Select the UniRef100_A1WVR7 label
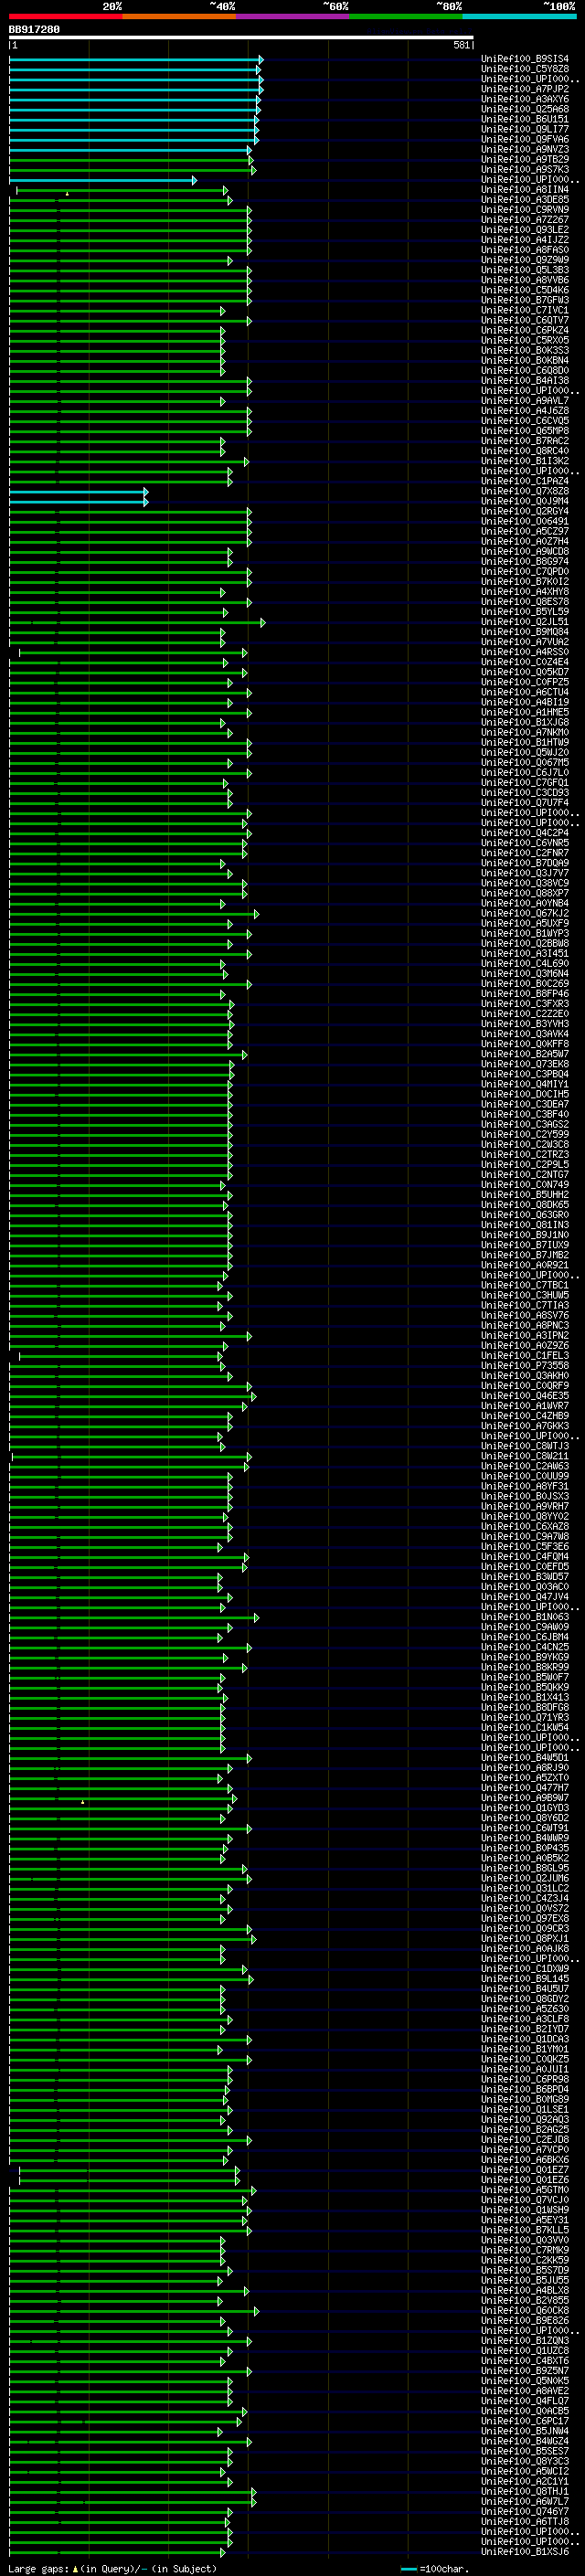 pos(525,1406)
